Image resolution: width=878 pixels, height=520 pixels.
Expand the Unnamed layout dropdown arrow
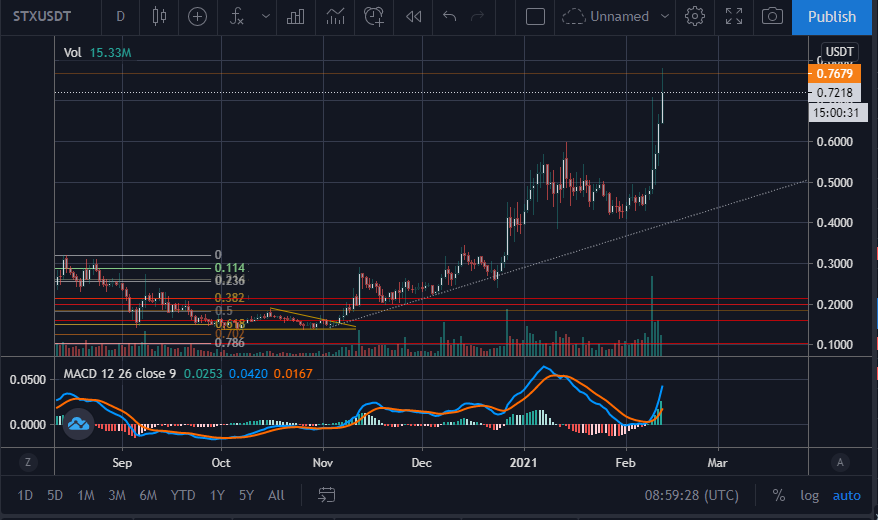pos(665,16)
